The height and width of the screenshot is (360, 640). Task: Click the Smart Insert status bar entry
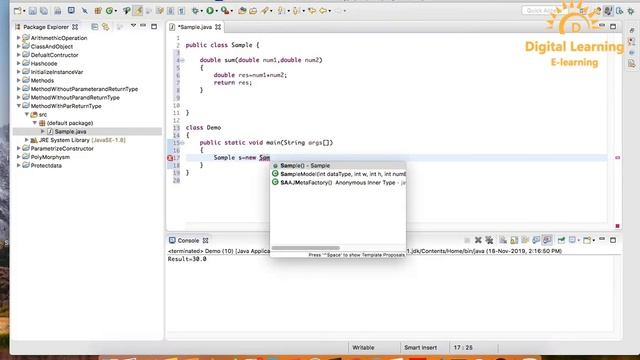tap(420, 347)
